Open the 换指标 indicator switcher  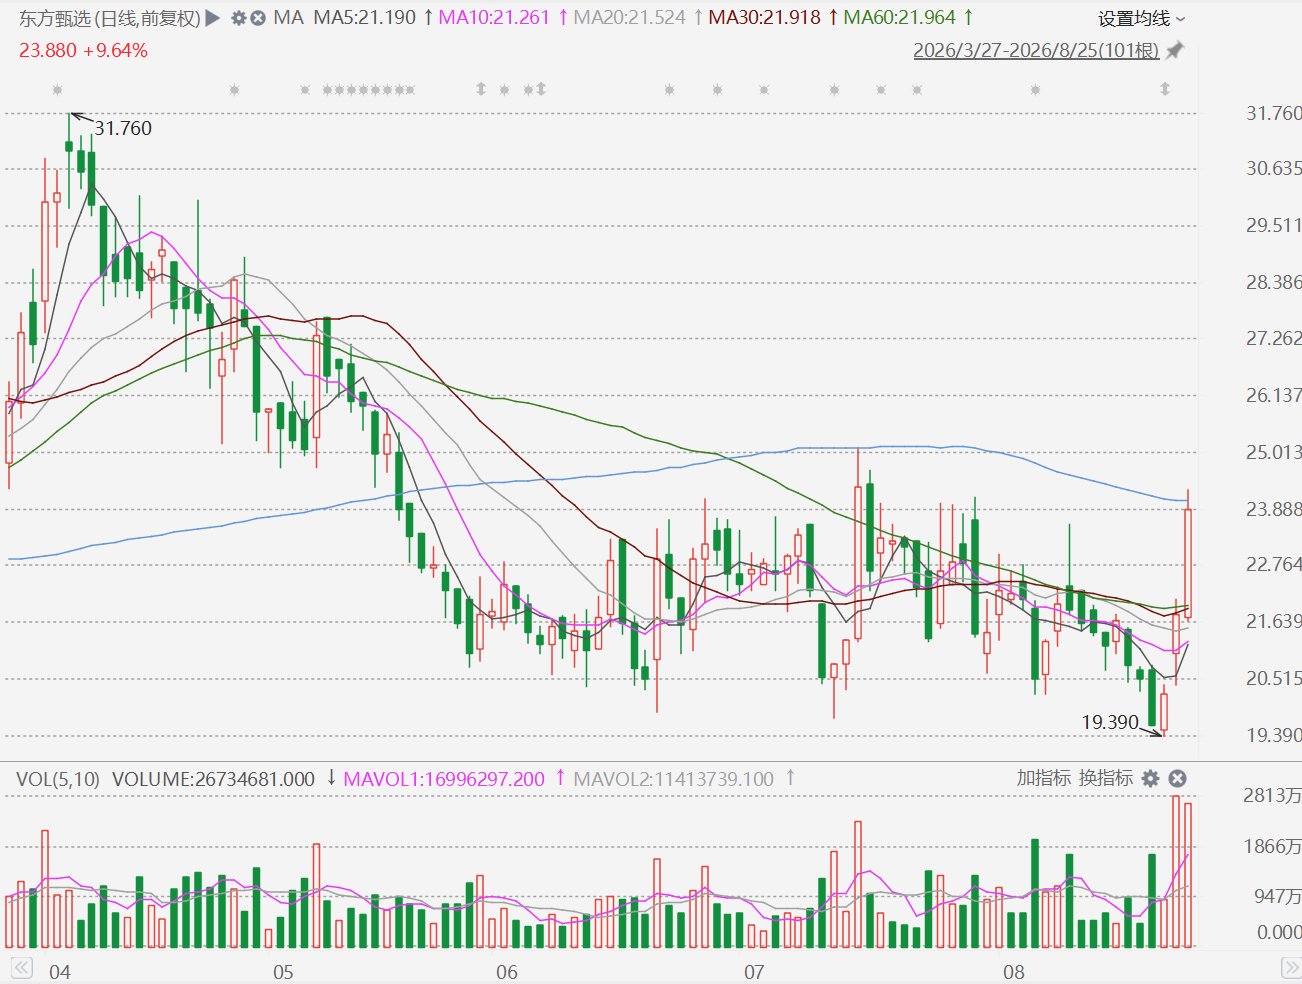(1106, 778)
